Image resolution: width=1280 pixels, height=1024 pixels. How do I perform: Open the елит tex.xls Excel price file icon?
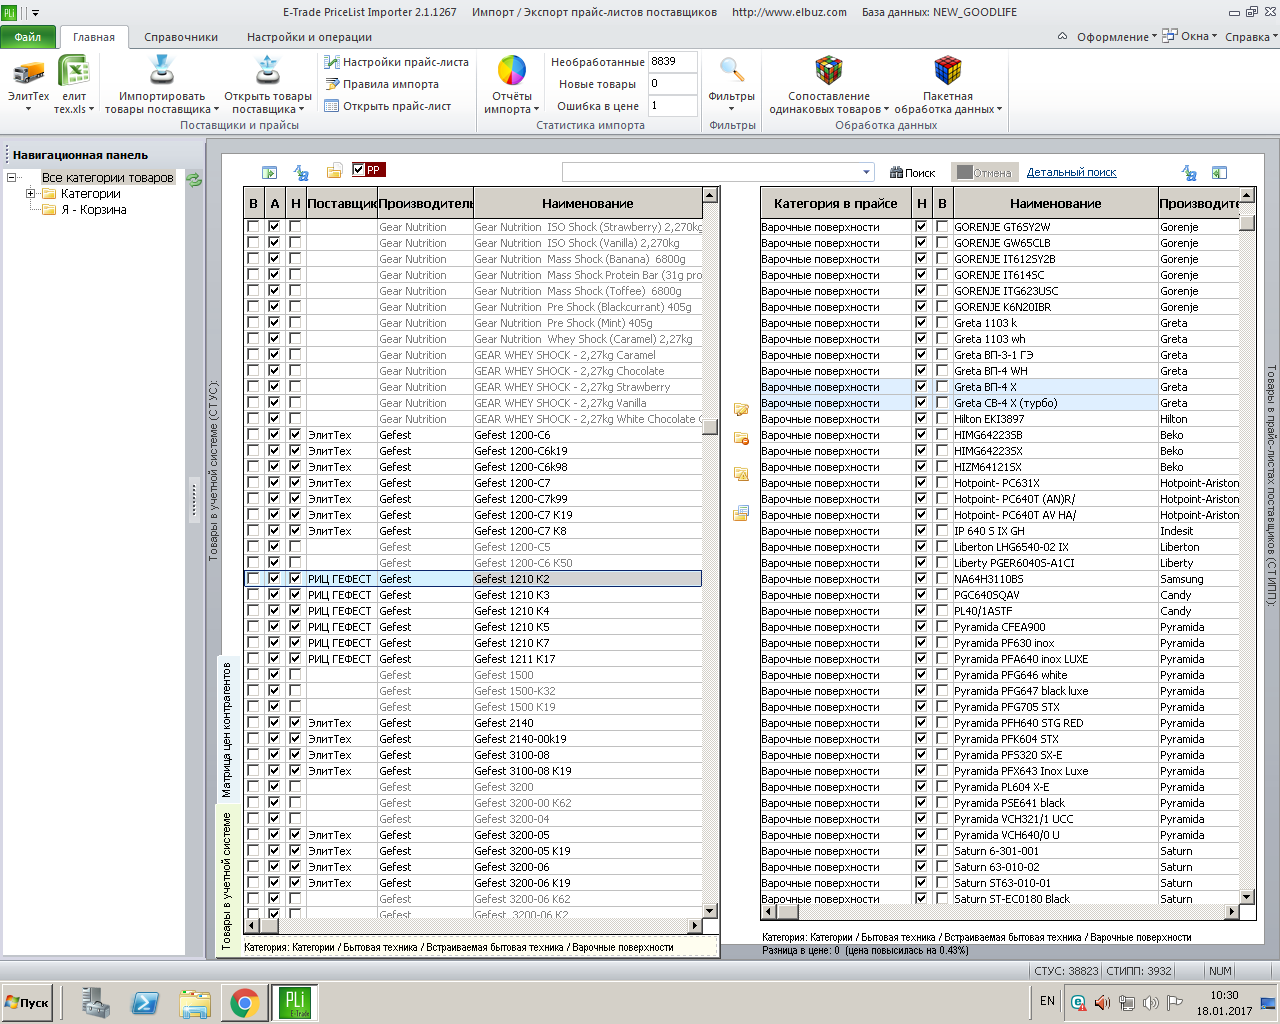click(x=74, y=72)
